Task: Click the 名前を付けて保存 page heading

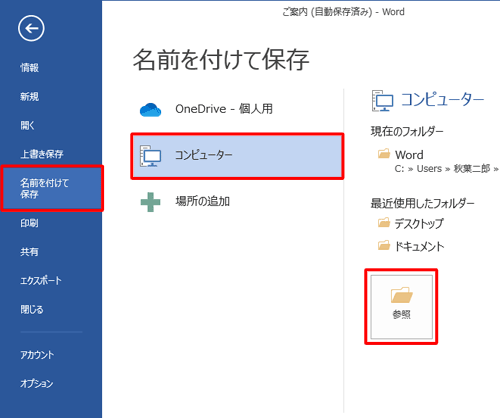Action: tap(221, 60)
